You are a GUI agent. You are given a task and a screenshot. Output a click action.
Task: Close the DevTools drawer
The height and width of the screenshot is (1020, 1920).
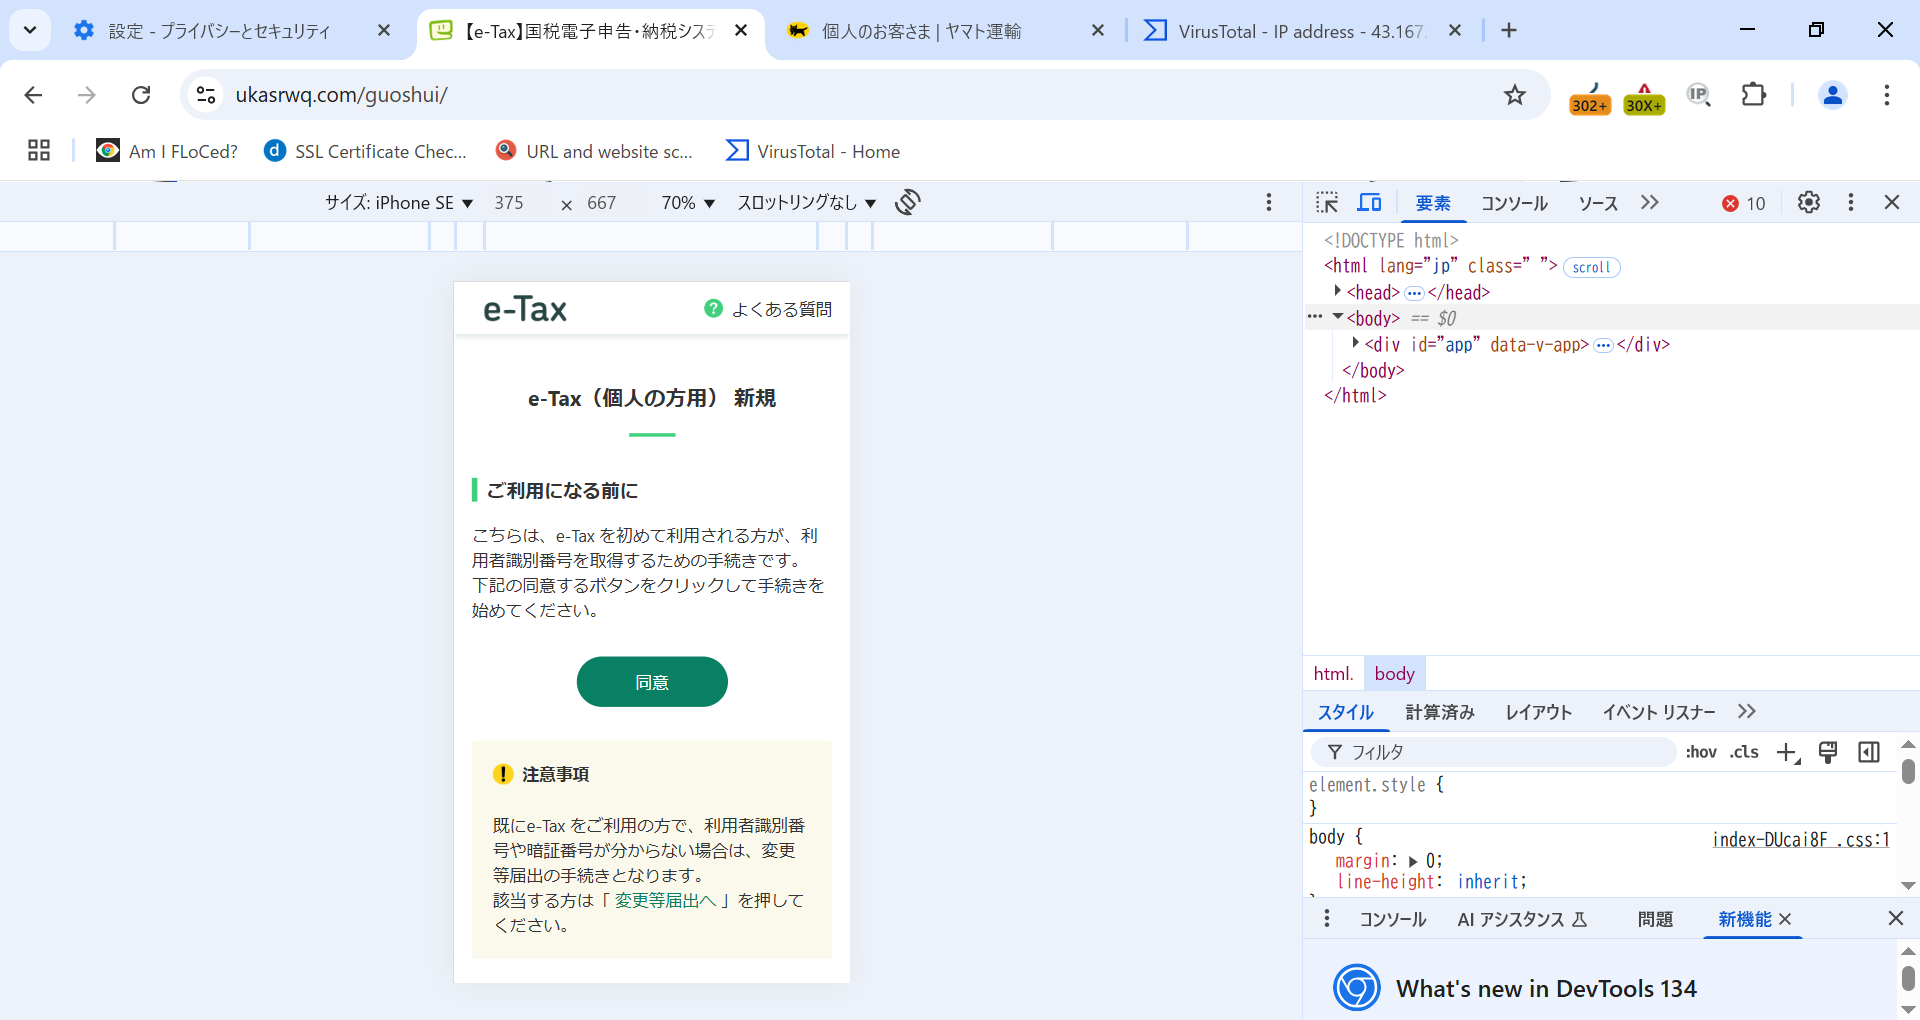pos(1895,918)
